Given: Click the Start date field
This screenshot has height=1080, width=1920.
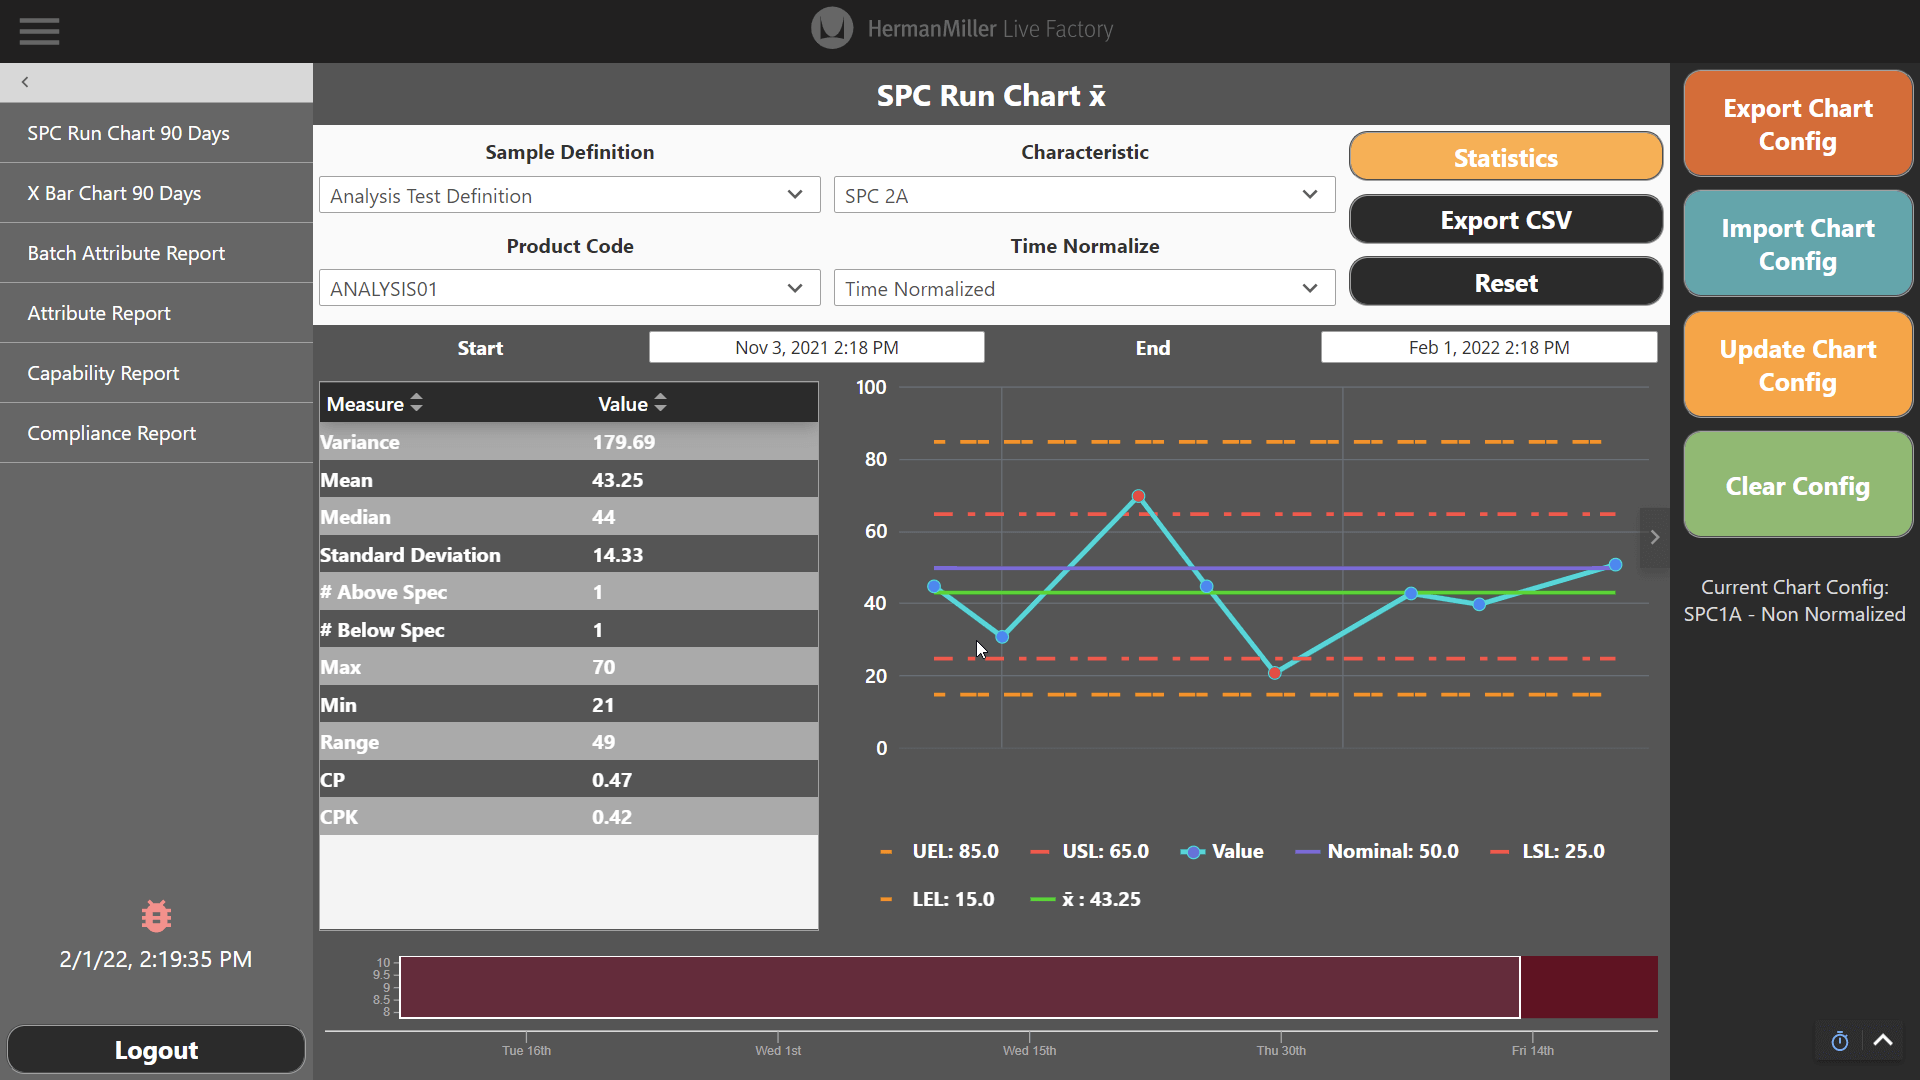Looking at the screenshot, I should pos(816,347).
